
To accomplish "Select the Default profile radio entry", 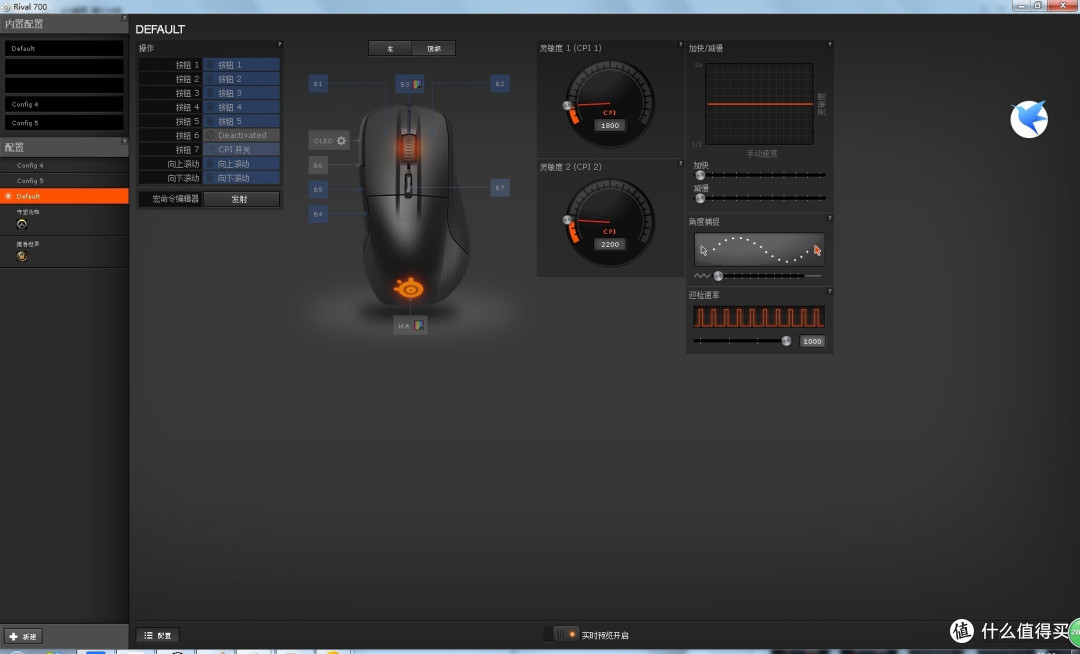I will (x=64, y=196).
